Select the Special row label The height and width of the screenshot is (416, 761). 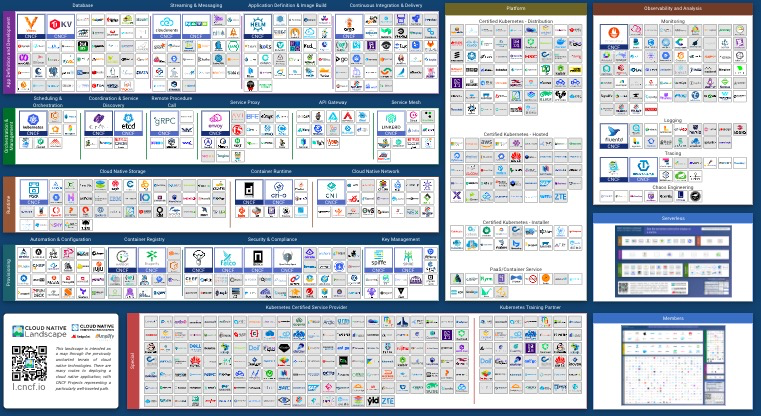[132, 361]
